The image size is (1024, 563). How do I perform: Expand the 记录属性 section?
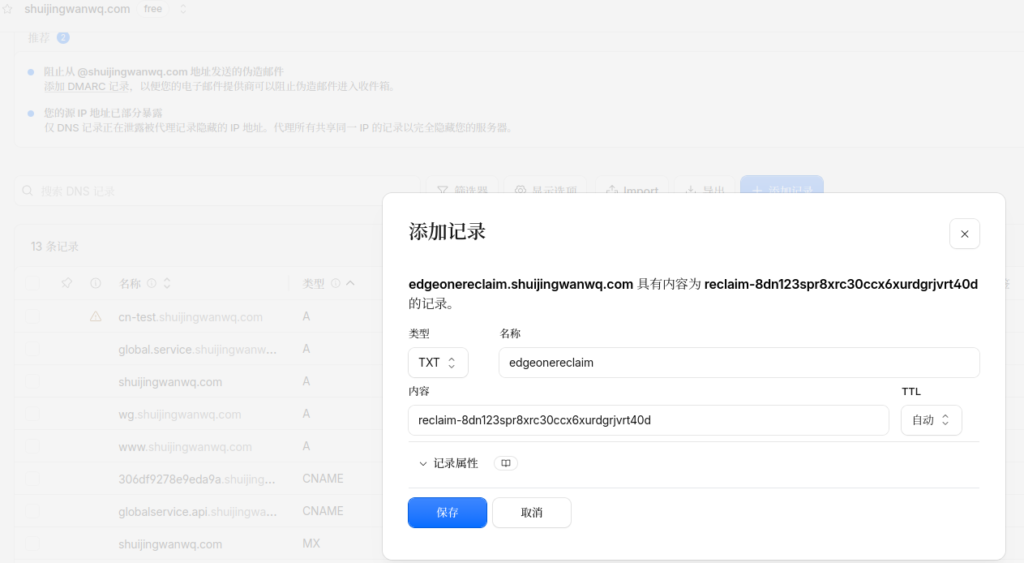[x=448, y=463]
